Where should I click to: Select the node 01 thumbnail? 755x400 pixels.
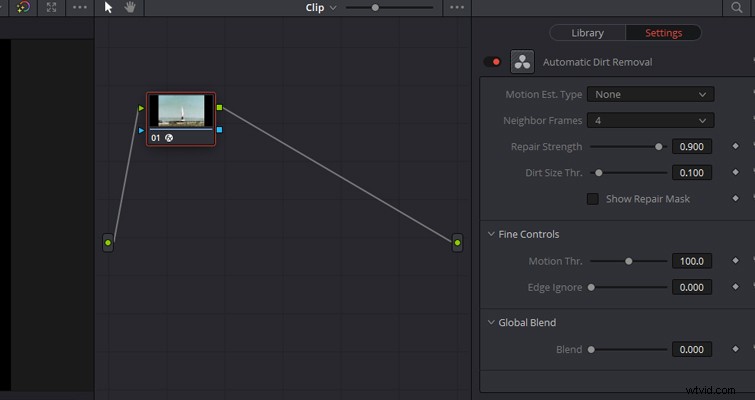point(181,111)
